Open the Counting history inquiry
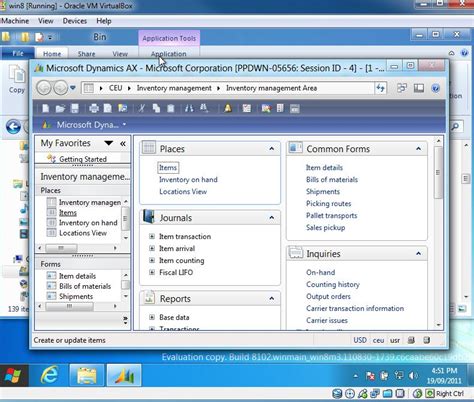This screenshot has width=474, height=402. click(333, 284)
